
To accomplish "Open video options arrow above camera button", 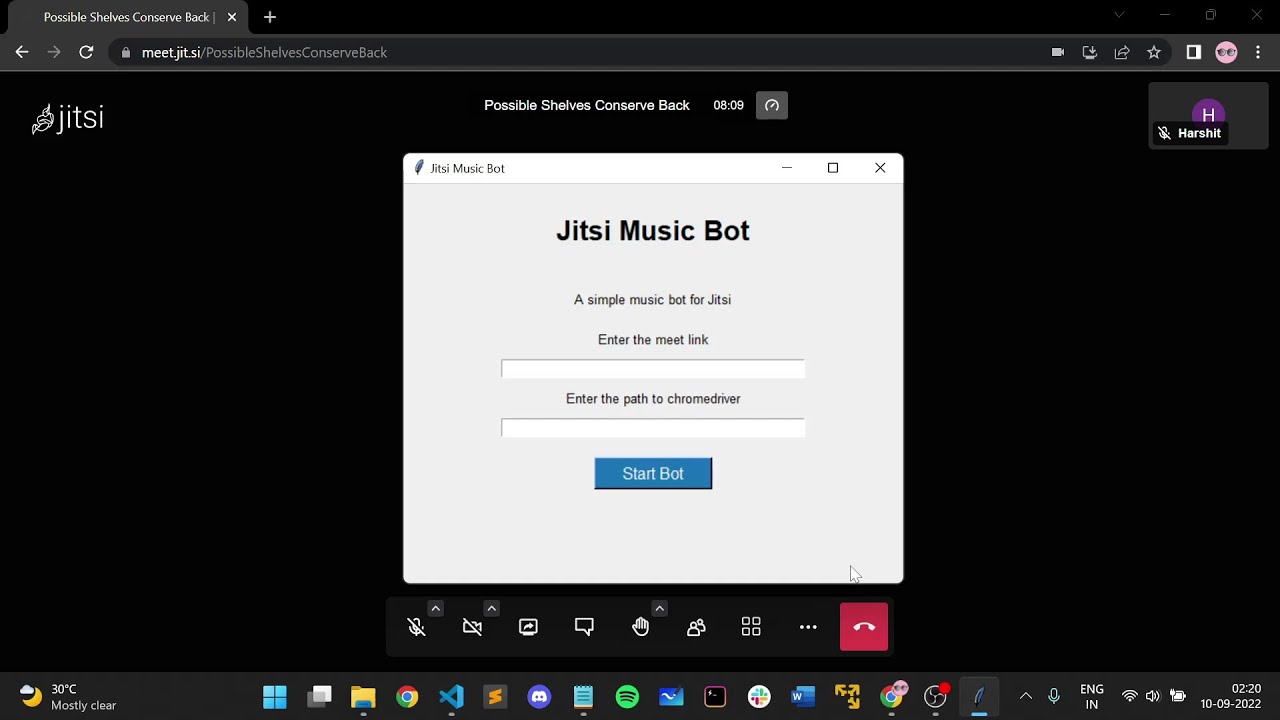I will click(491, 608).
